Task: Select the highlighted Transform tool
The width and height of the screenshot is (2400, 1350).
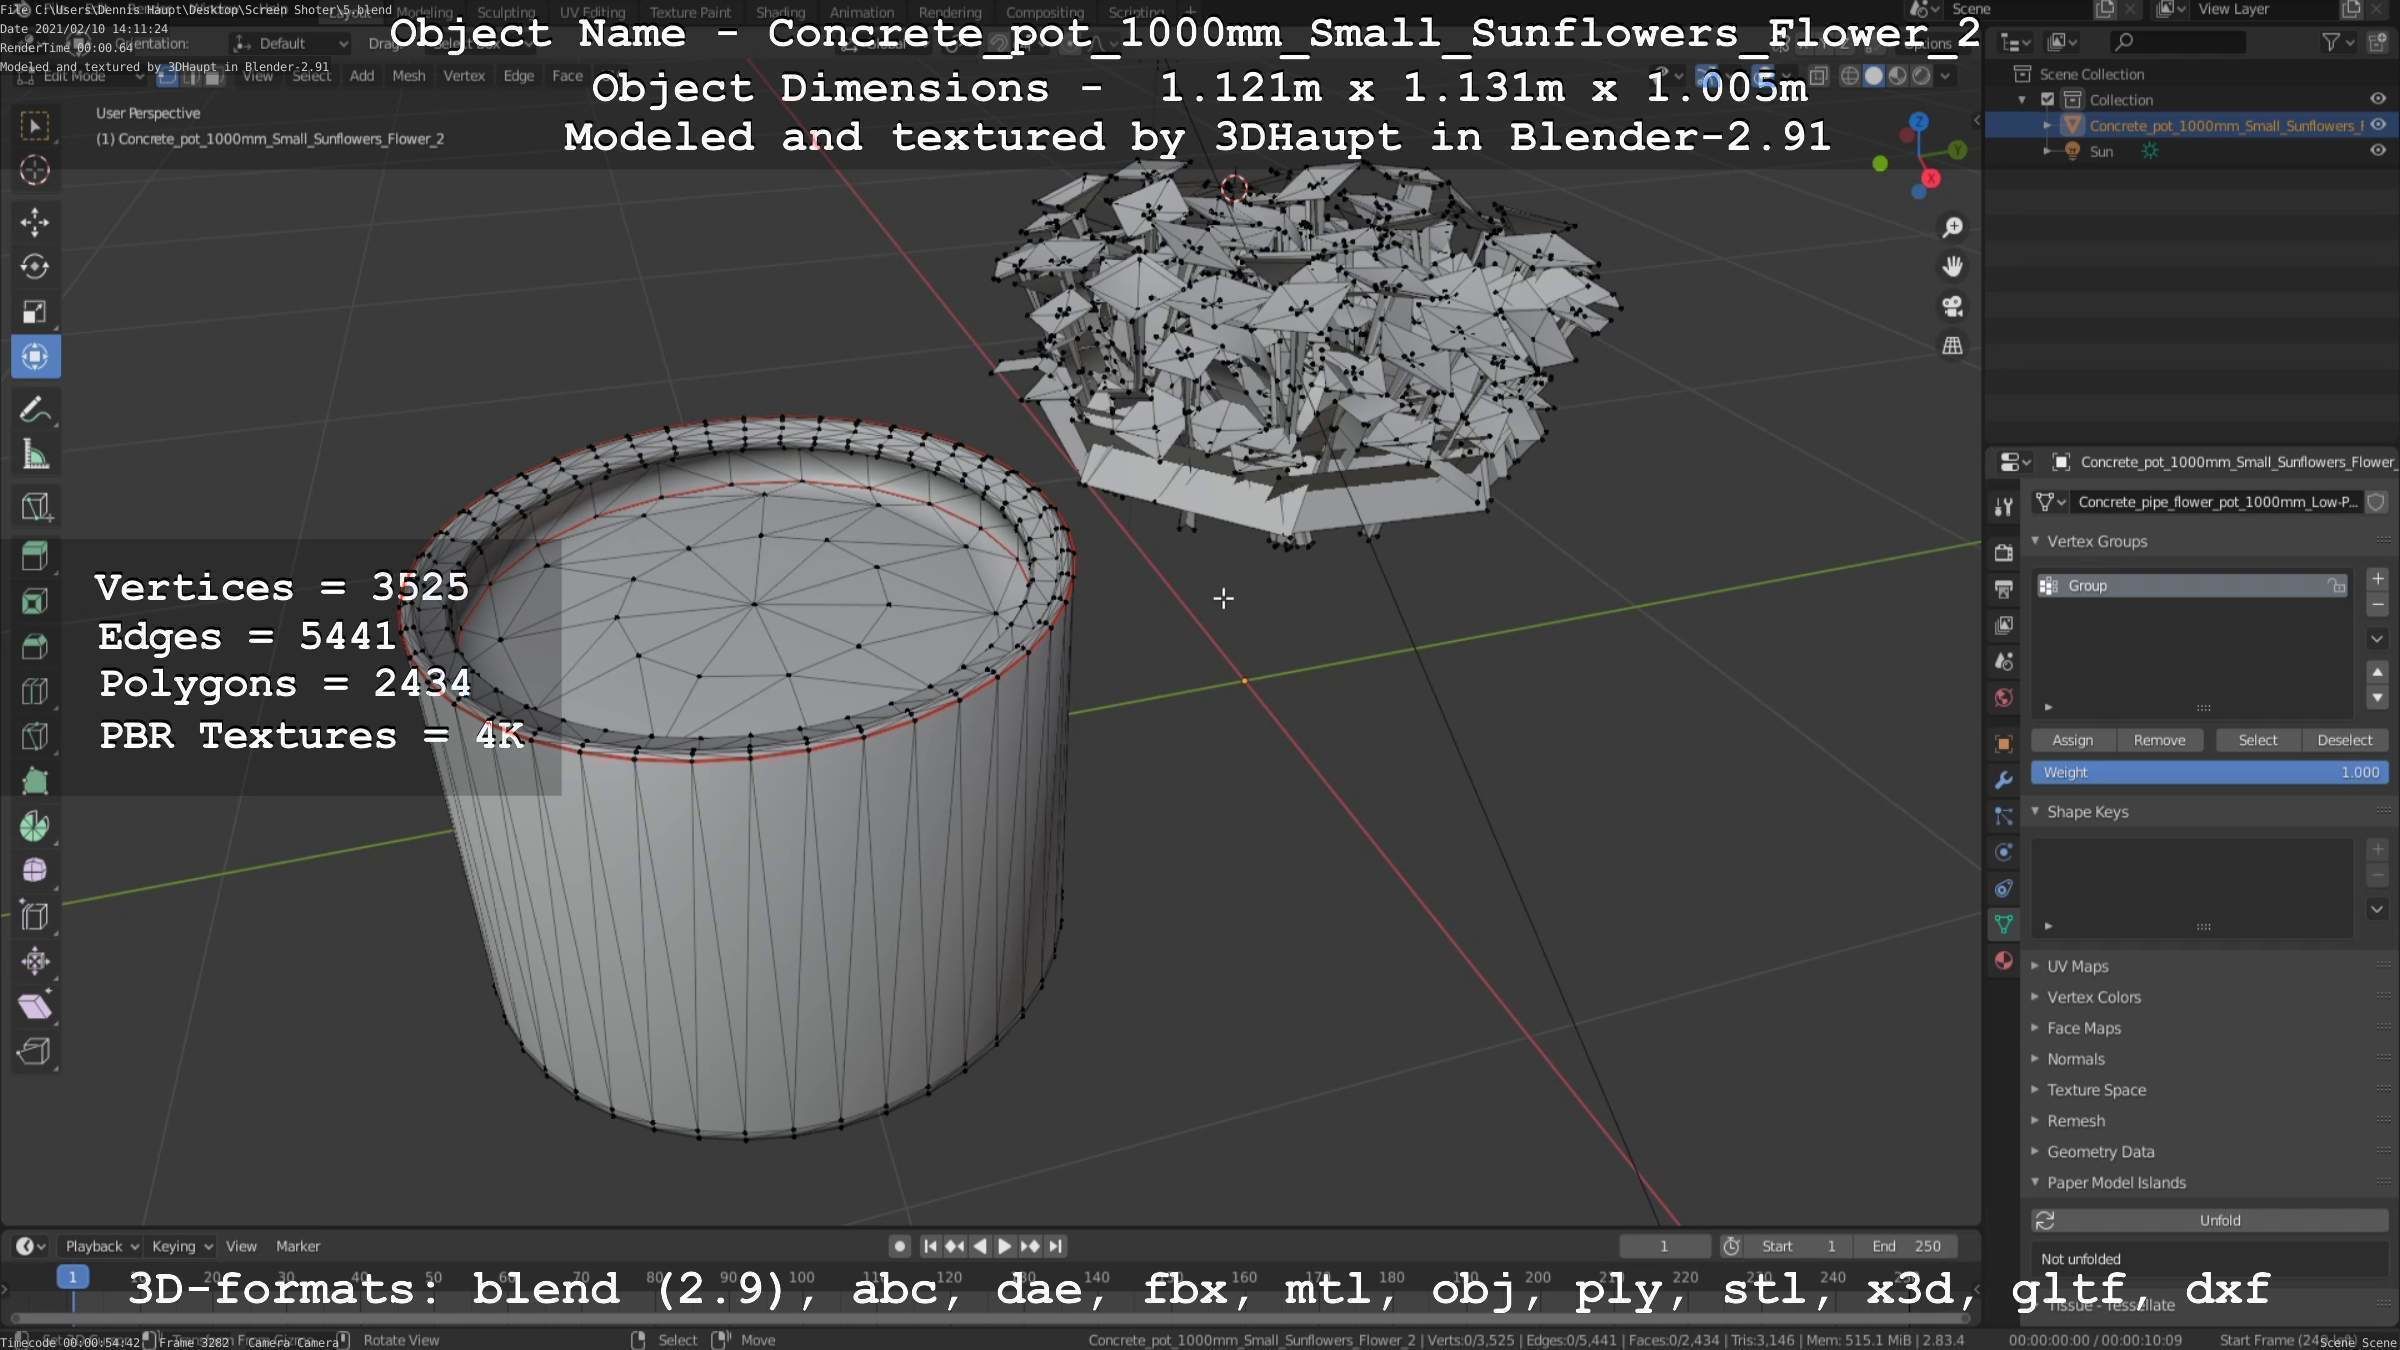Action: pos(35,357)
